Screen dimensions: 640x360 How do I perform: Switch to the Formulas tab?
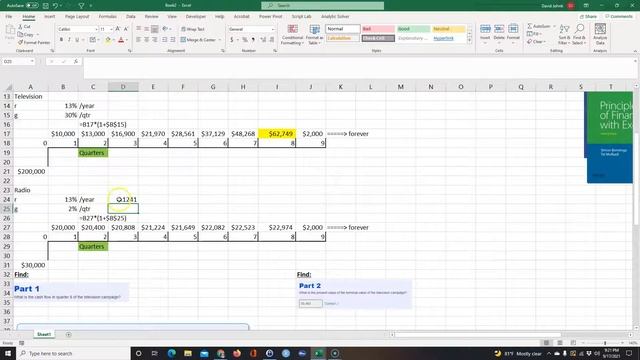coord(108,16)
